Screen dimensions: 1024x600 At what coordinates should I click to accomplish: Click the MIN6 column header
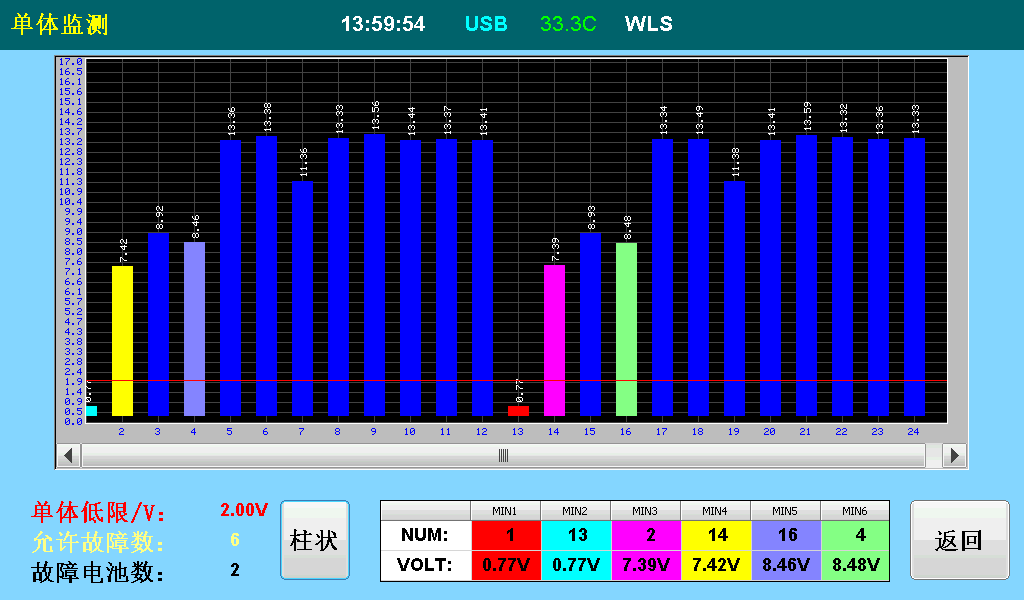click(855, 511)
